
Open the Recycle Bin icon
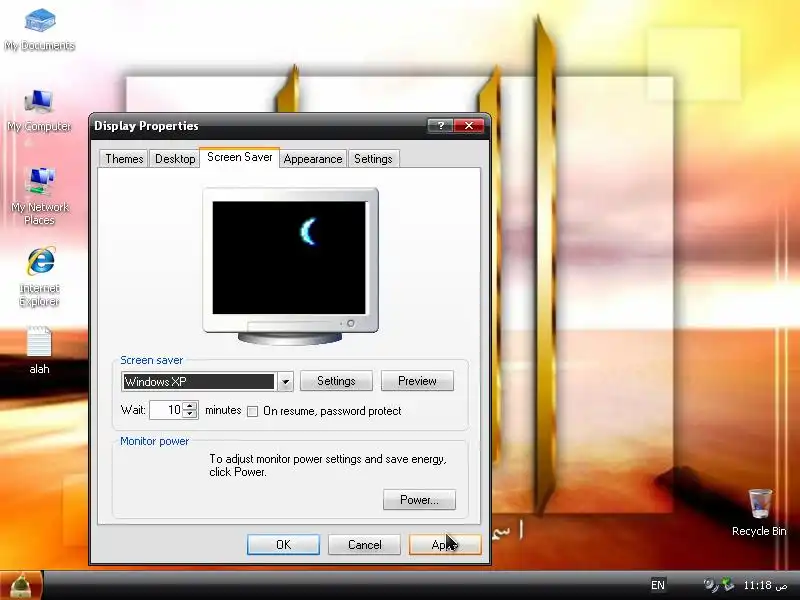coord(759,512)
